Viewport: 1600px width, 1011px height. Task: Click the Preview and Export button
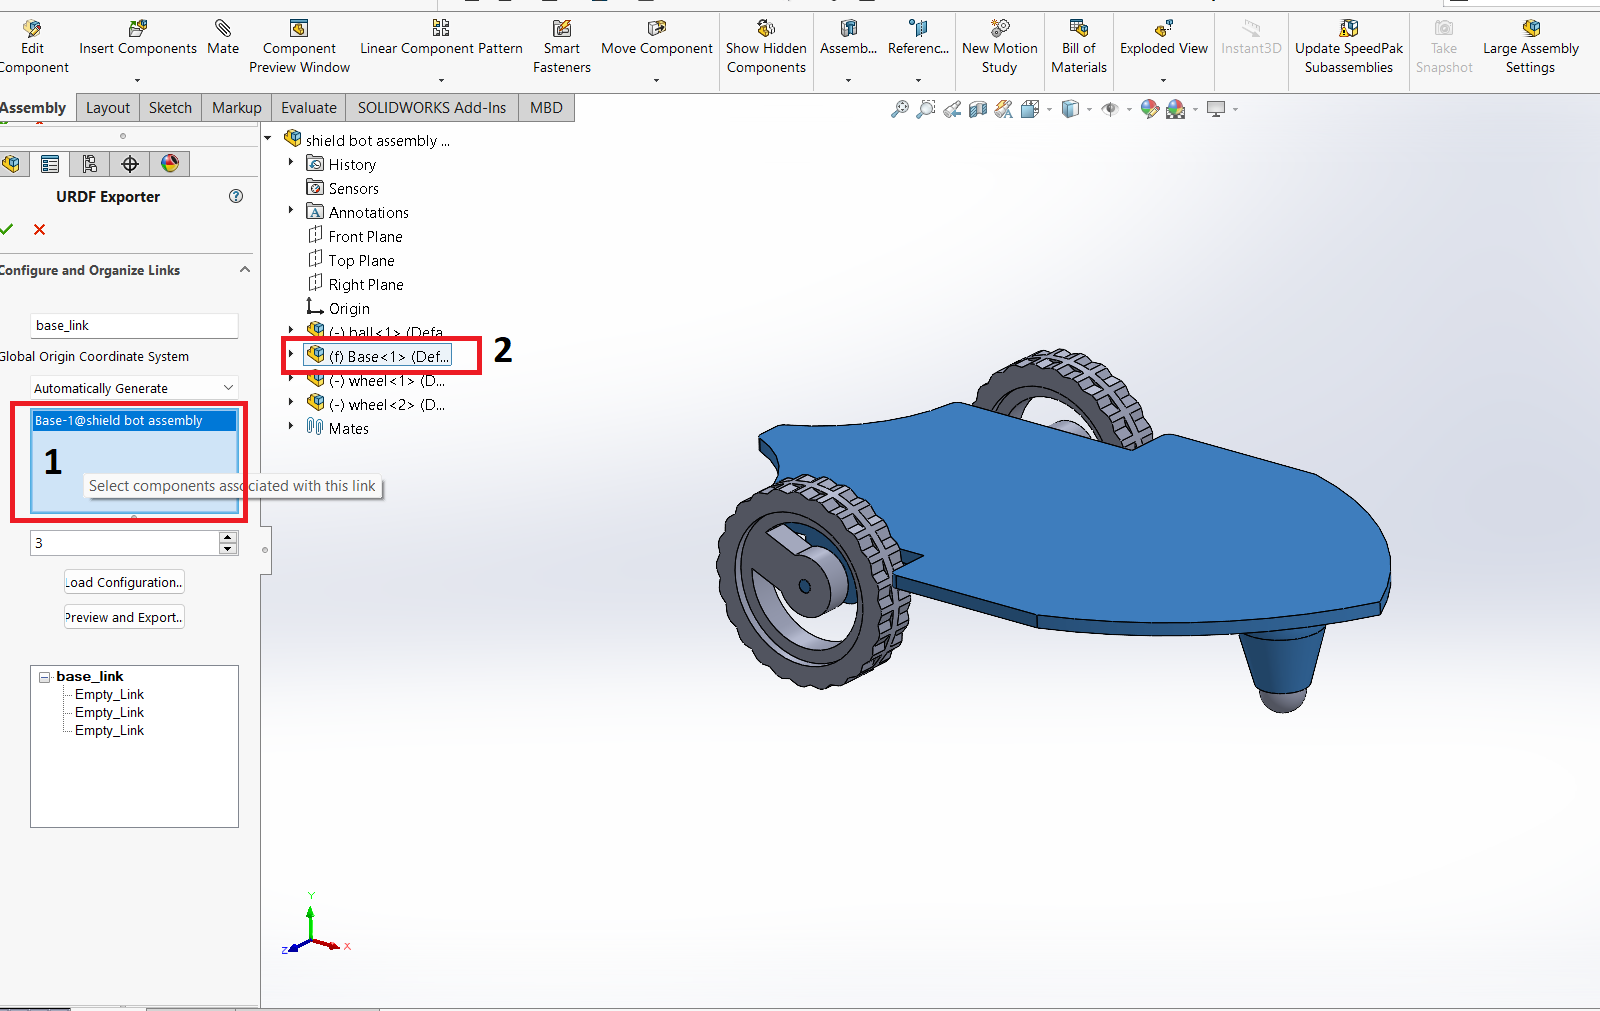[124, 617]
